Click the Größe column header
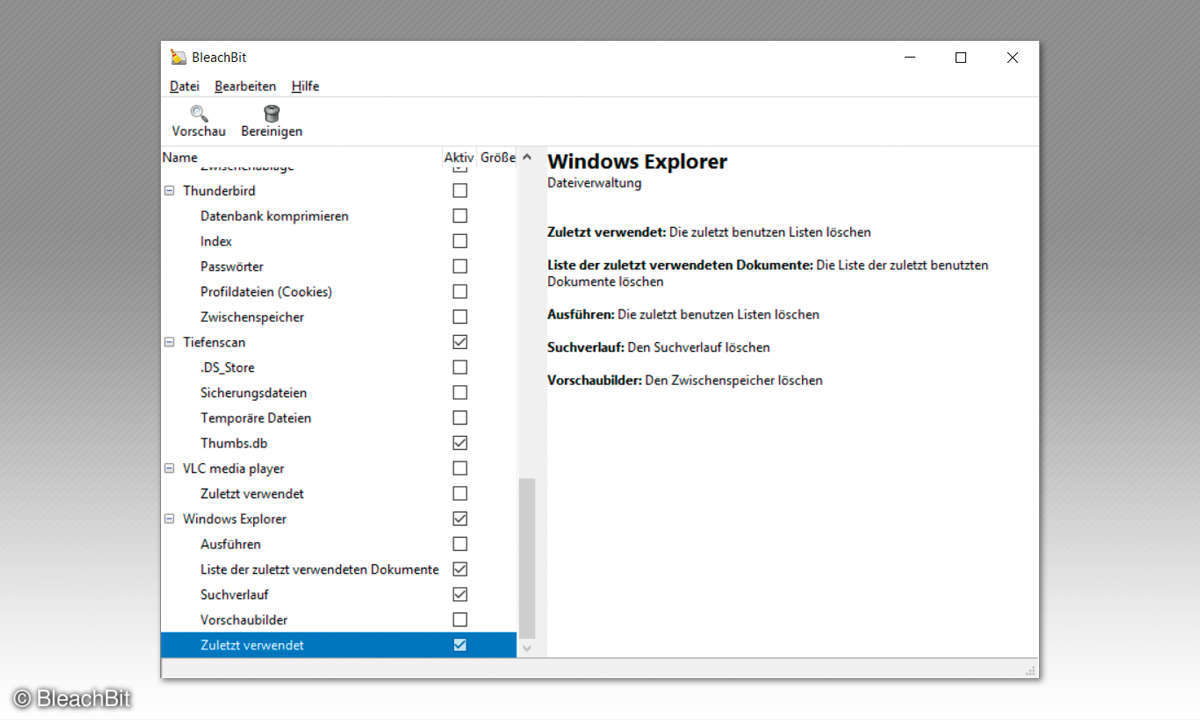 click(497, 157)
